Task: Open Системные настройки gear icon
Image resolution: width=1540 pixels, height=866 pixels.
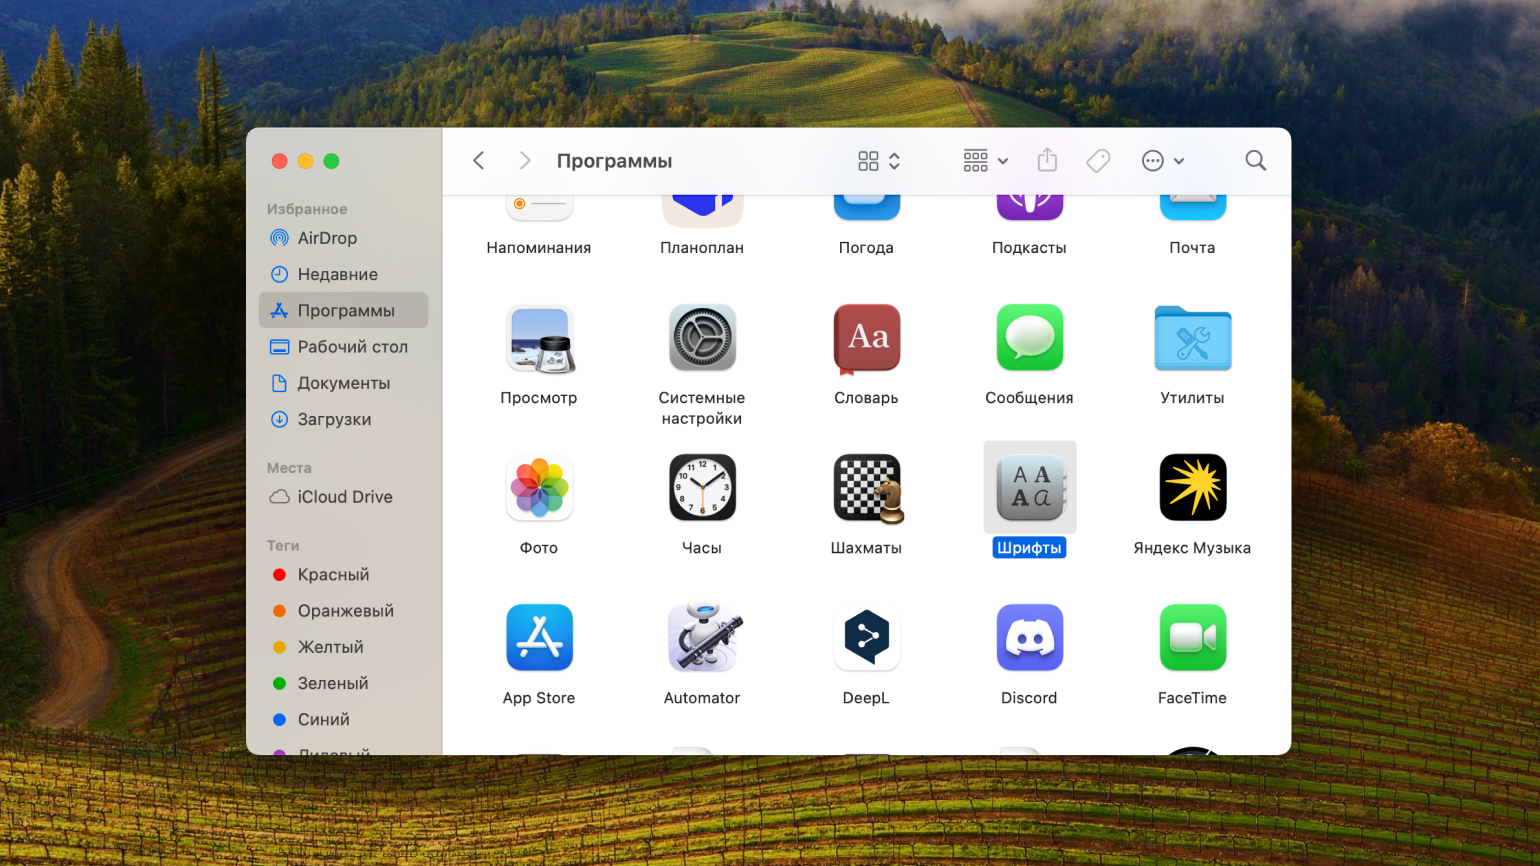Action: (x=702, y=339)
